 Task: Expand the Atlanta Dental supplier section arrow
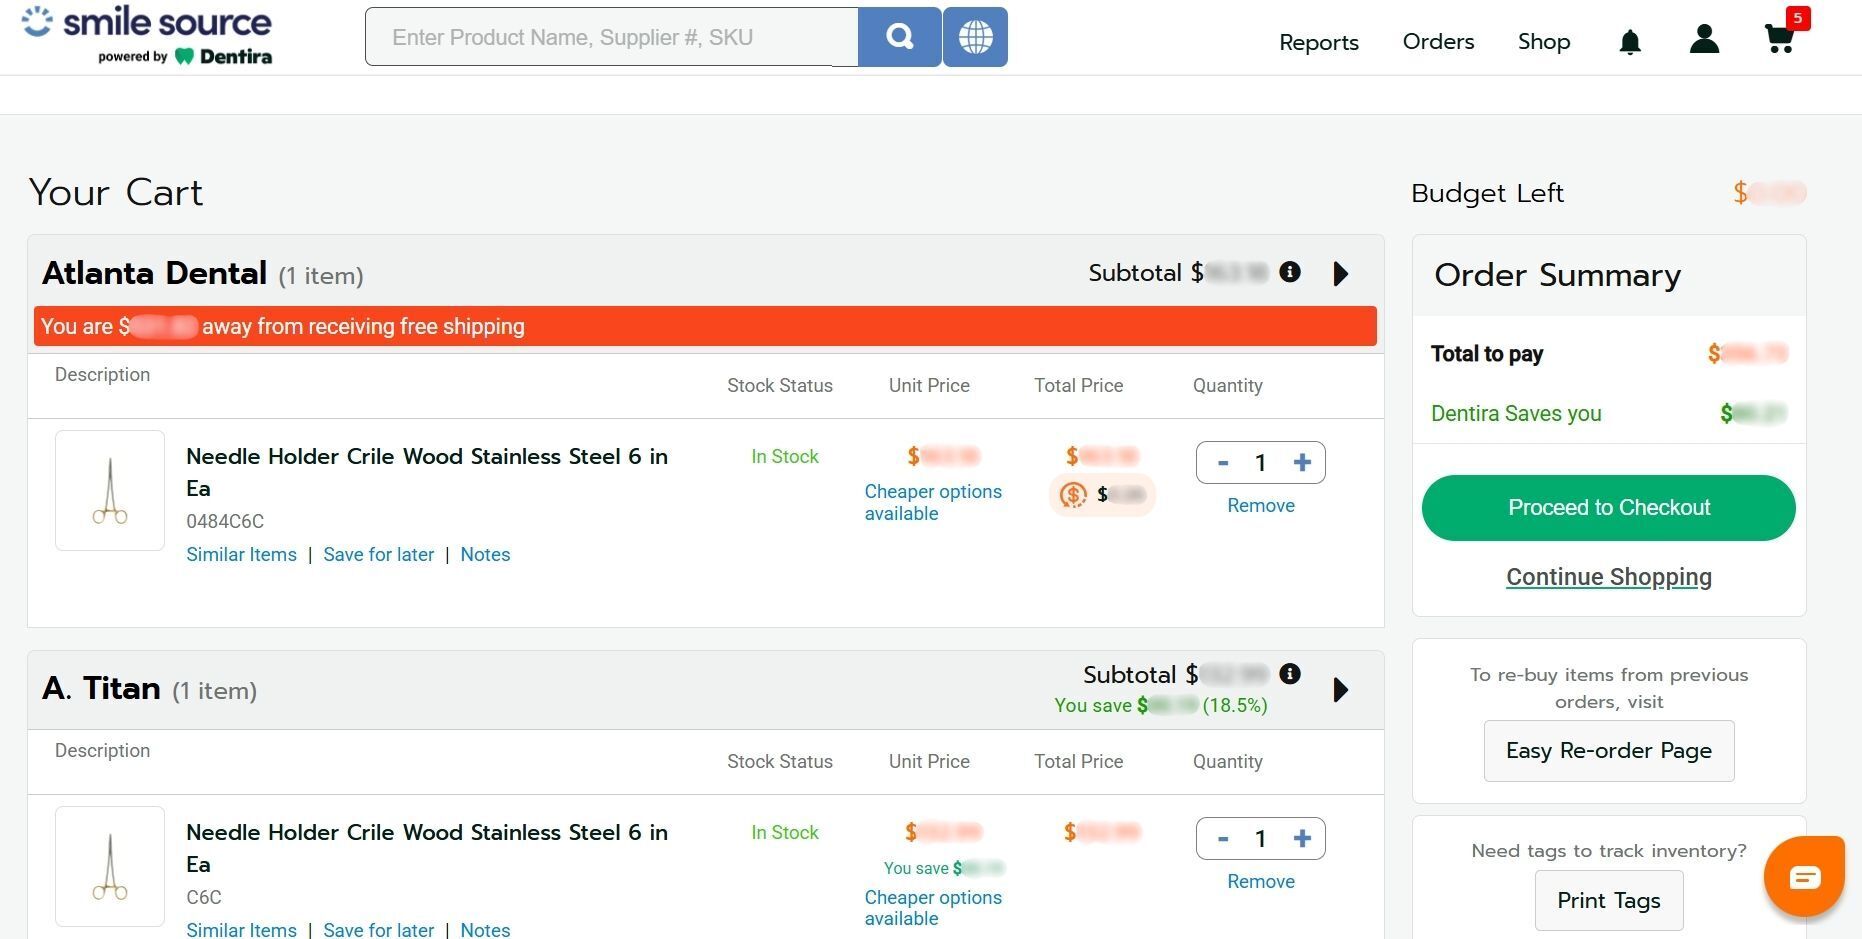[x=1341, y=273]
